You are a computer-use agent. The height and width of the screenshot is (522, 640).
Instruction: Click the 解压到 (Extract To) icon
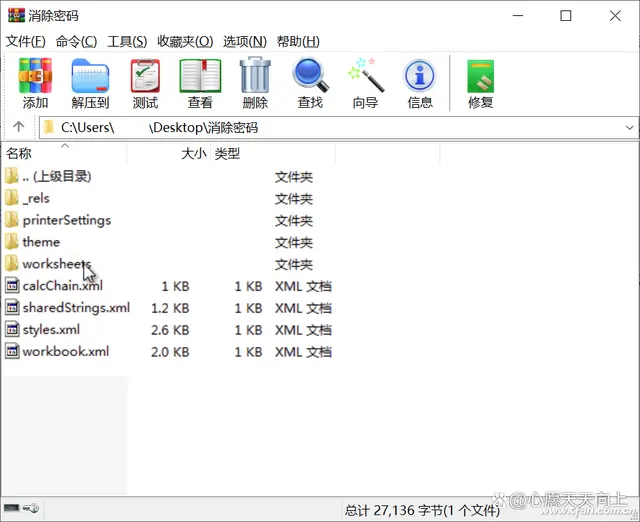(x=90, y=76)
